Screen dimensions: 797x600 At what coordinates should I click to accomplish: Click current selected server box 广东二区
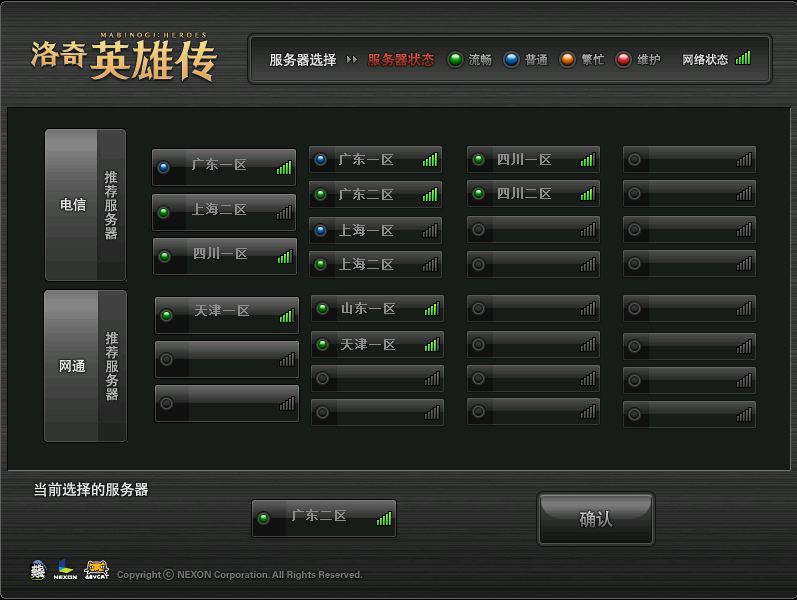click(x=324, y=518)
